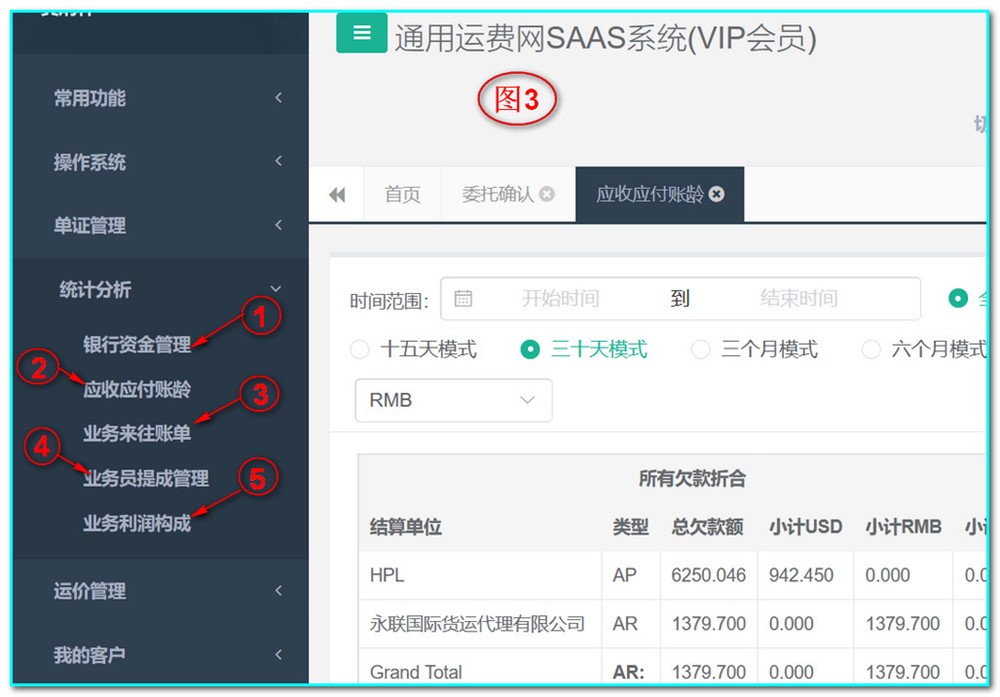The image size is (1000, 697).
Task: Choose the 三个月模式 radio option
Action: [701, 350]
